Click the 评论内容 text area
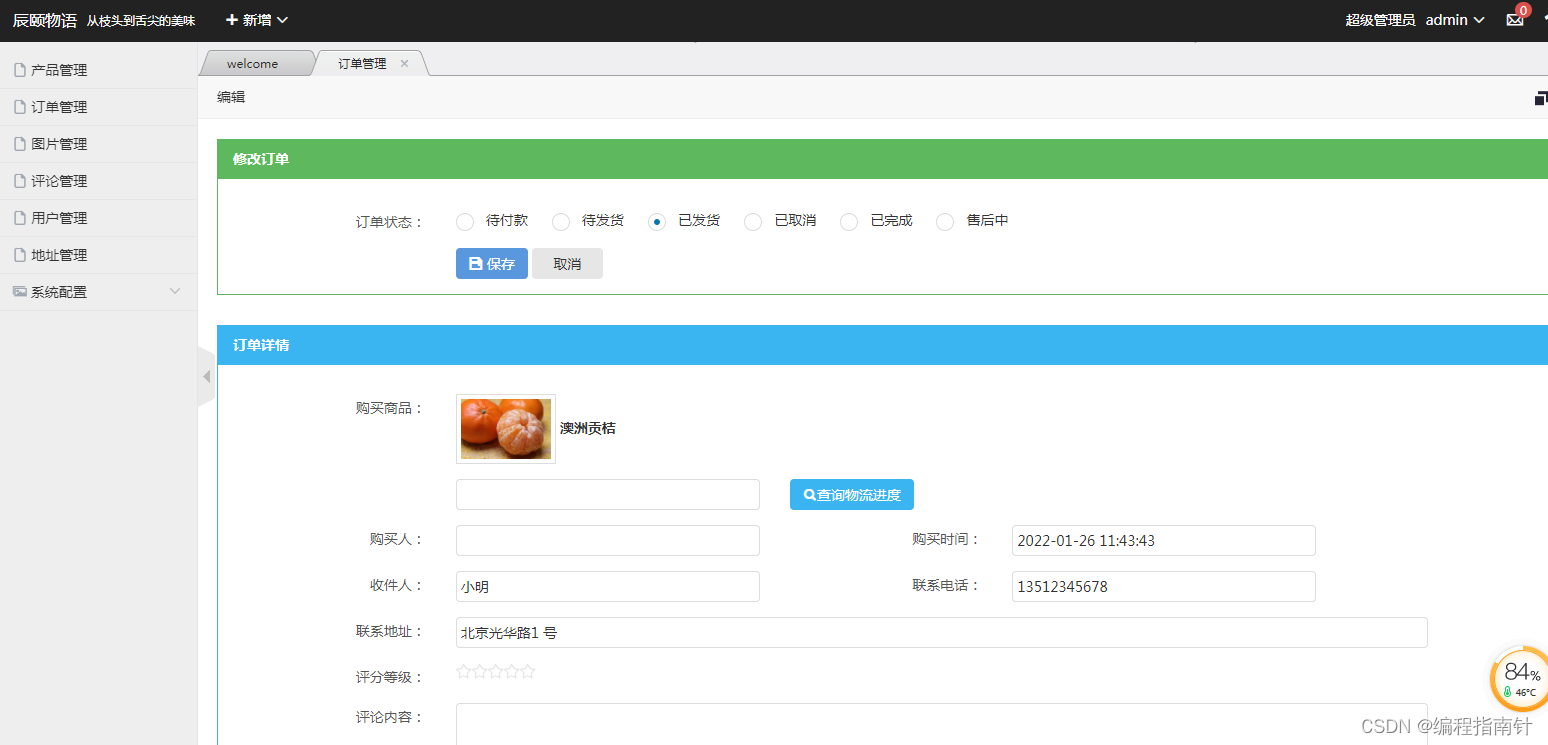The width and height of the screenshot is (1548, 745). pos(942,724)
